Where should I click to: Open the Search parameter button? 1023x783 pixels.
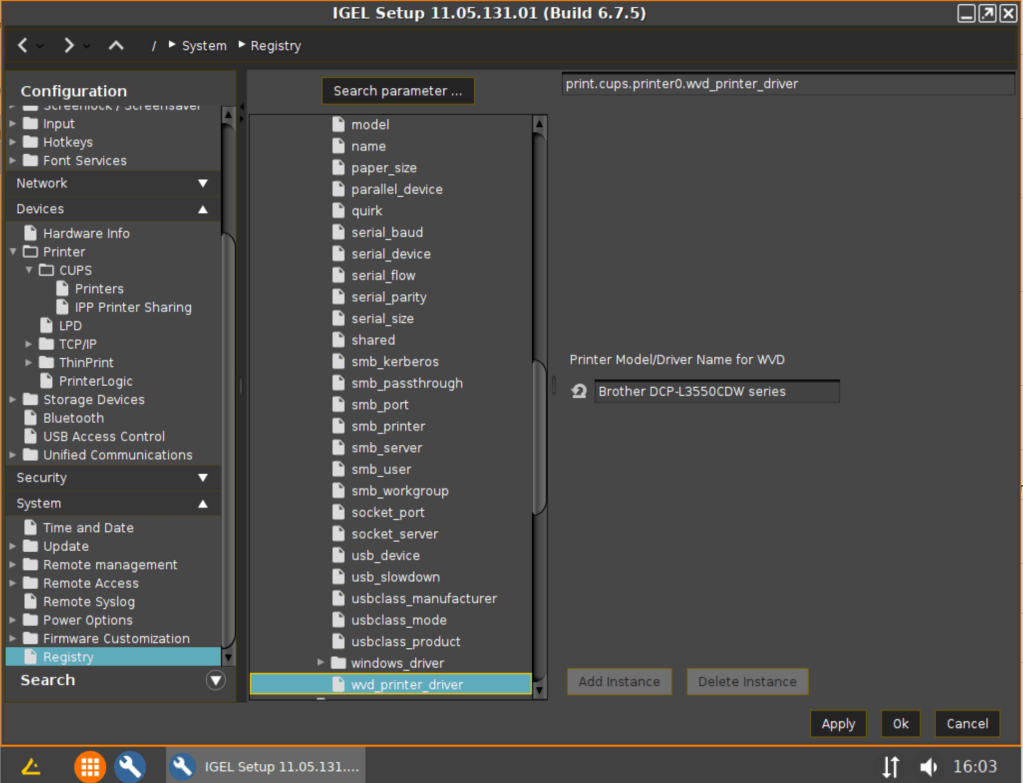point(398,91)
